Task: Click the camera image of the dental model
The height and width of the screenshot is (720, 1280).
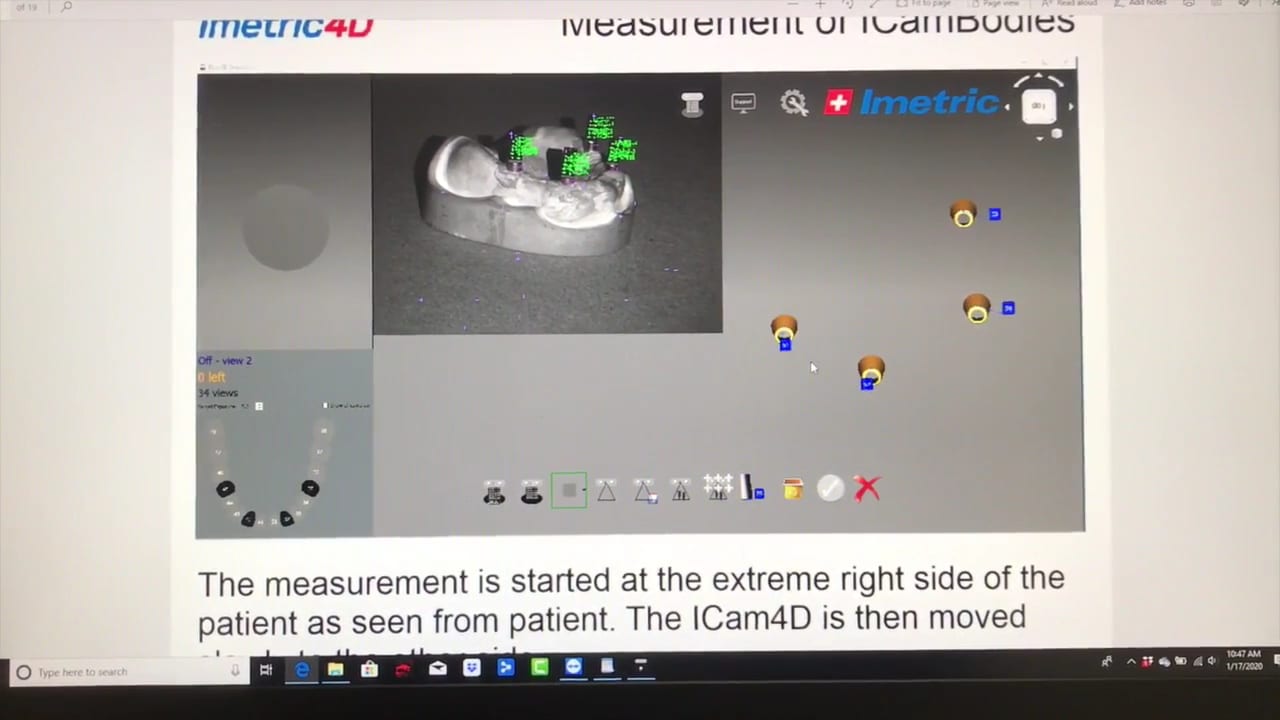Action: point(547,204)
